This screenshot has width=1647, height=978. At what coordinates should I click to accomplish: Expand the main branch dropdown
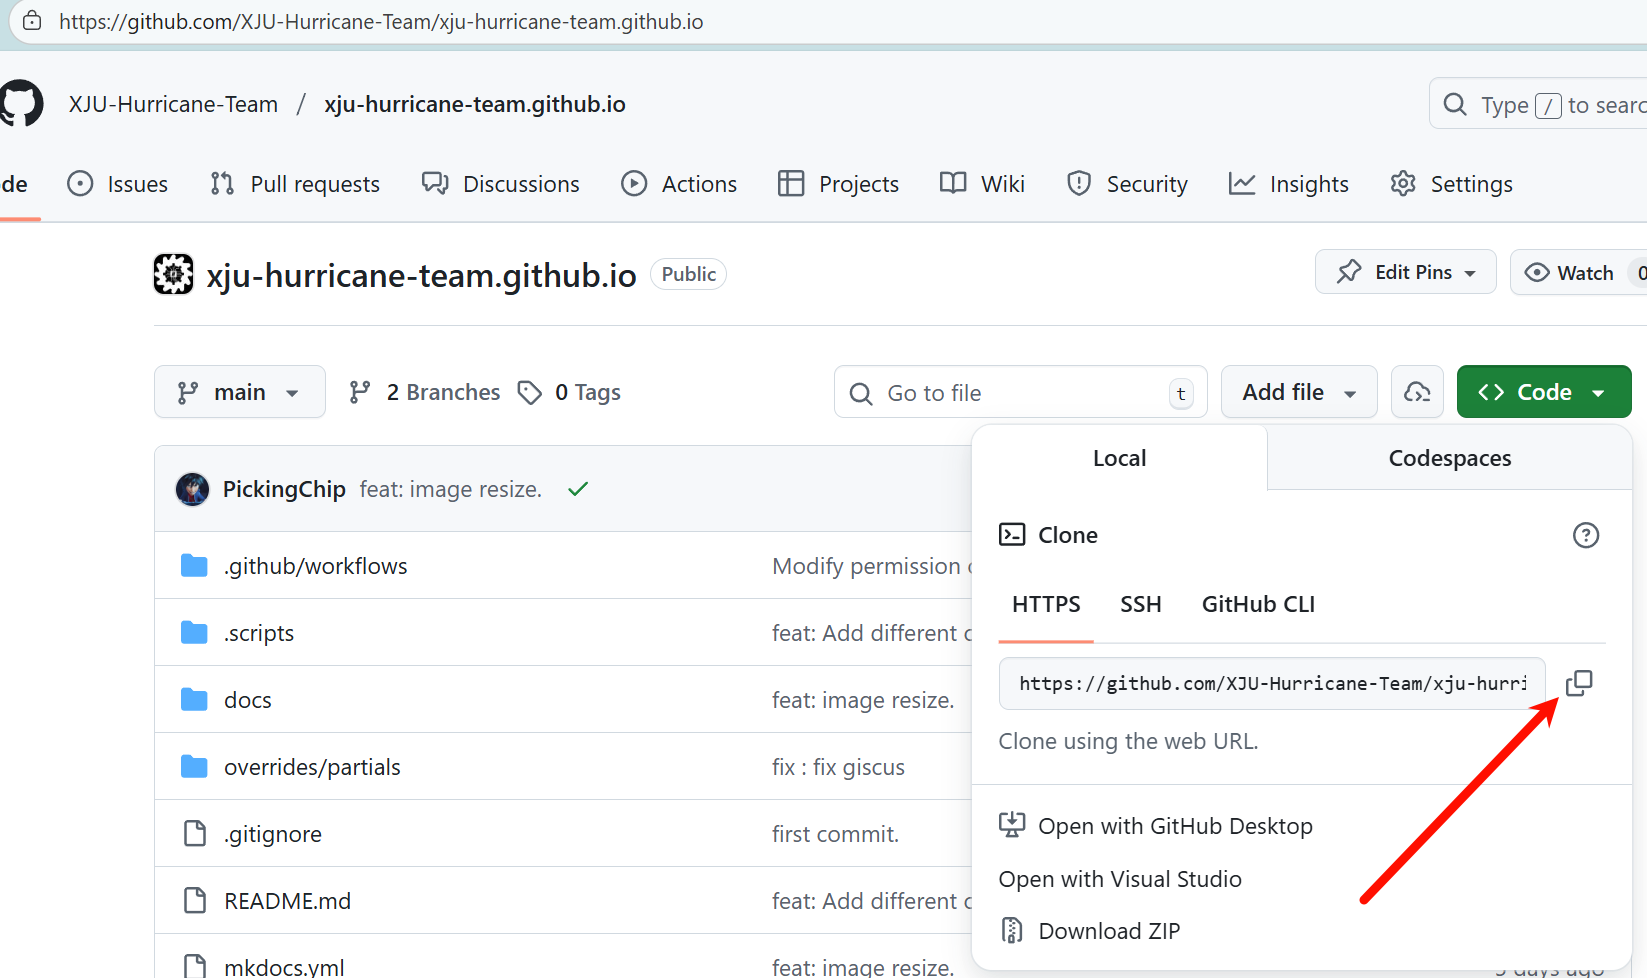click(240, 392)
